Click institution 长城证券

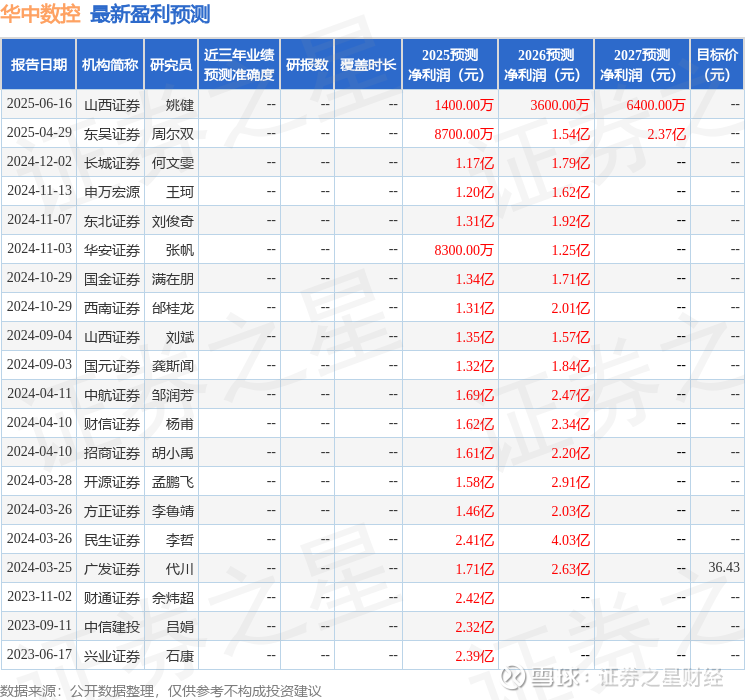(112, 163)
